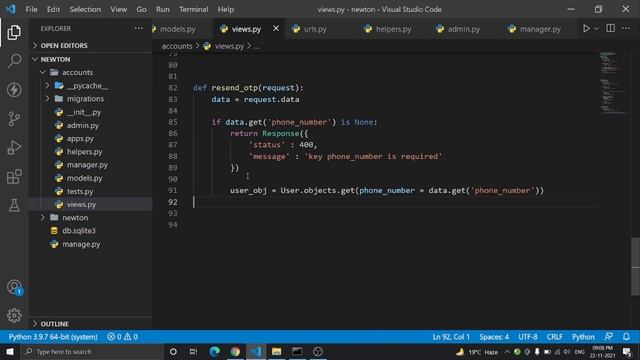Split the editor to the right

pos(611,28)
